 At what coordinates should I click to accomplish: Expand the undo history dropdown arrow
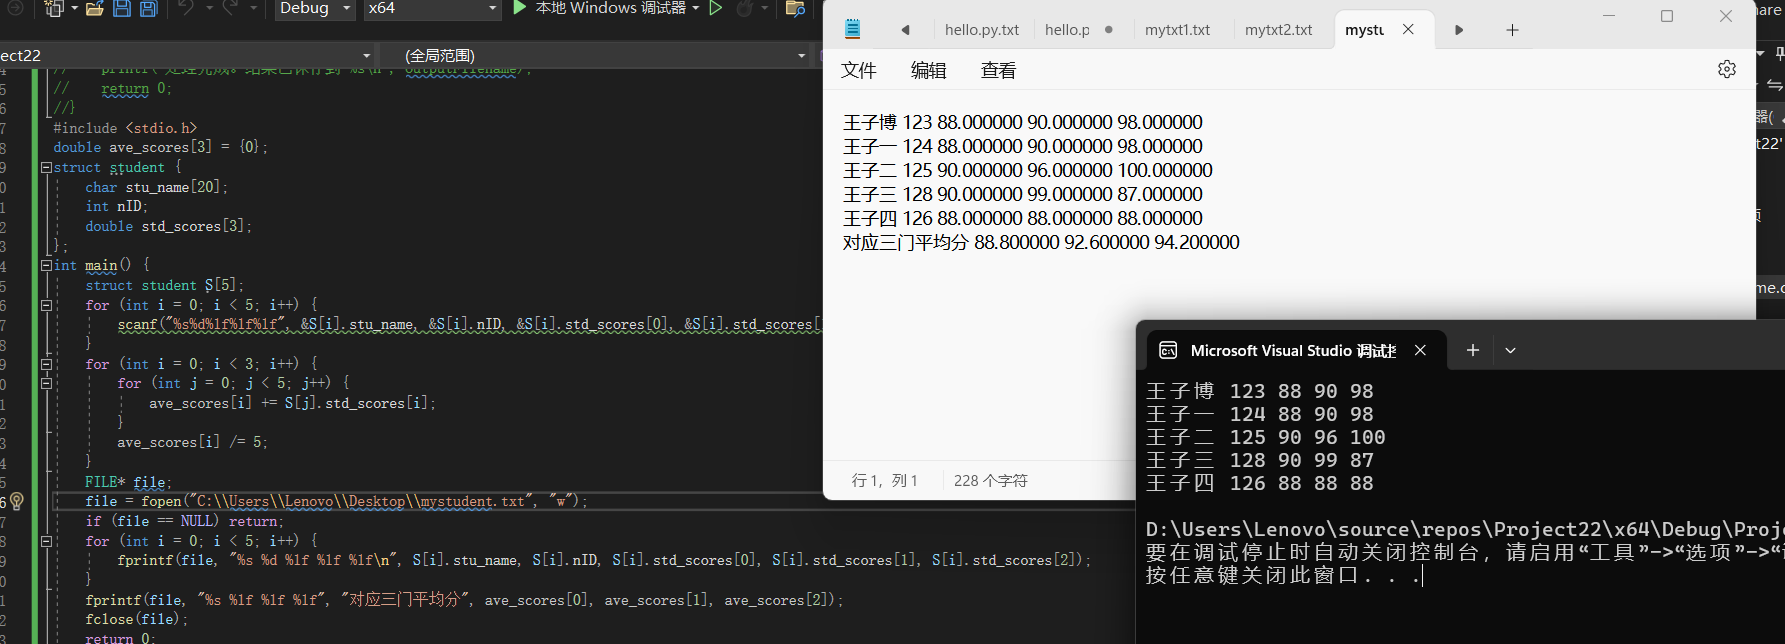point(209,8)
